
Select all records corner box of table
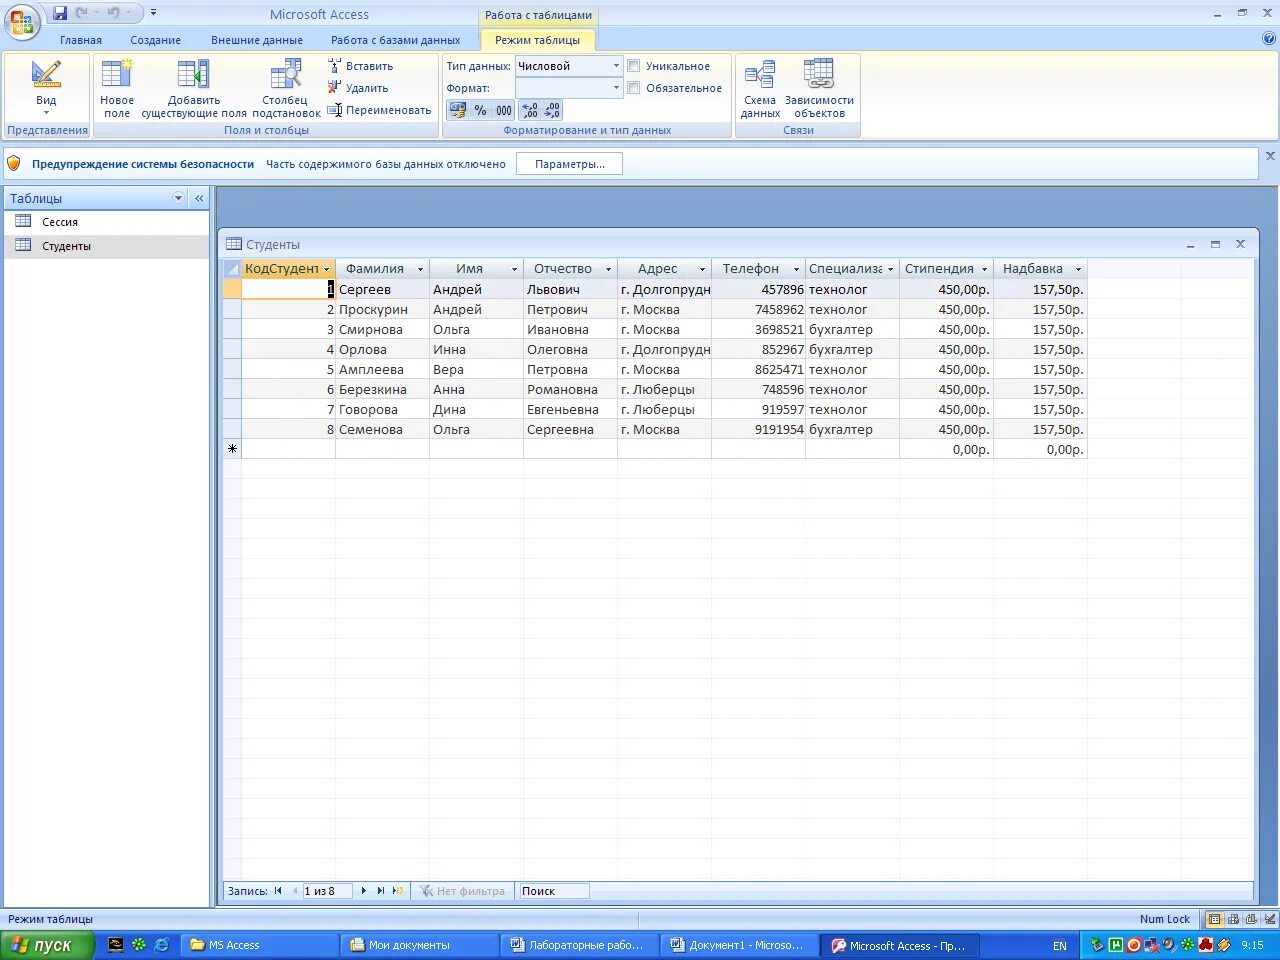click(x=232, y=269)
